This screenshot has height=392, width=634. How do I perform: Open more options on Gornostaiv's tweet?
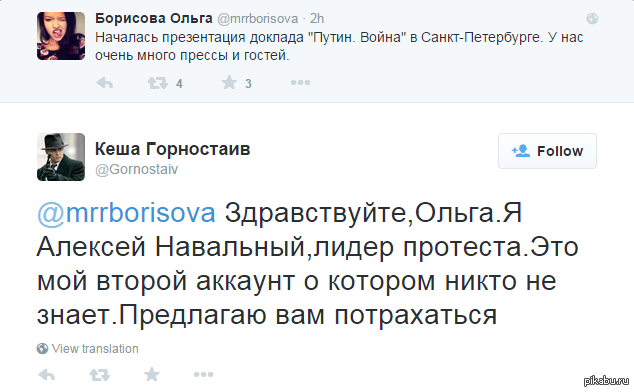pyautogui.click(x=203, y=375)
